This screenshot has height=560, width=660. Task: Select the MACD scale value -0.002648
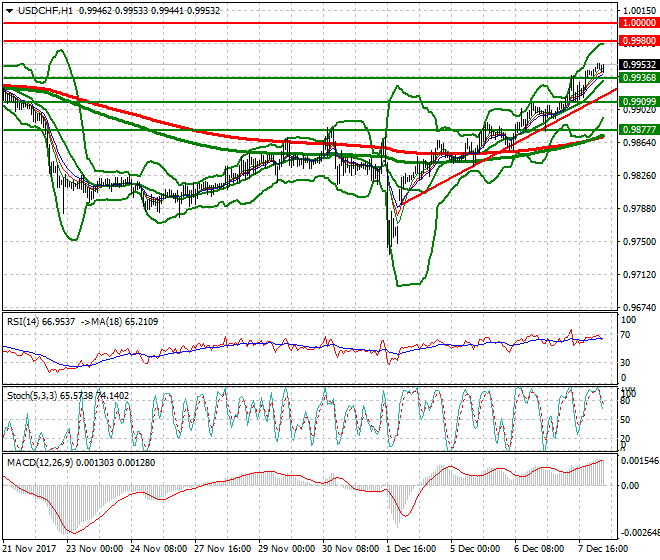640,533
